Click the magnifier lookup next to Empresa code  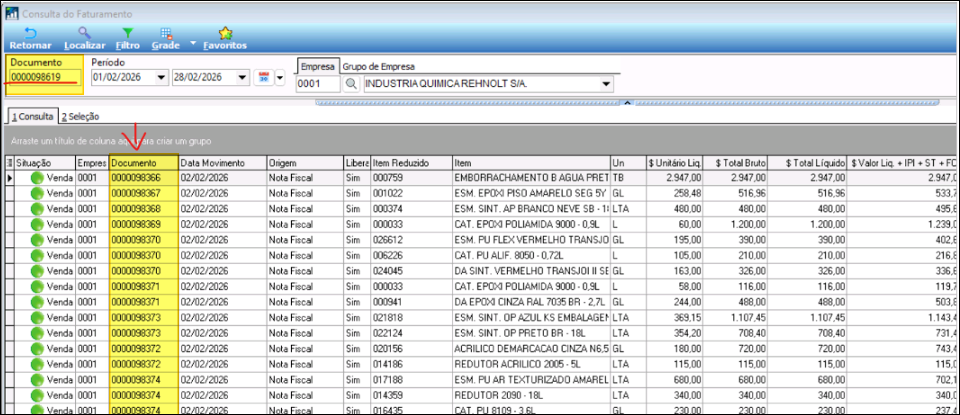click(351, 84)
